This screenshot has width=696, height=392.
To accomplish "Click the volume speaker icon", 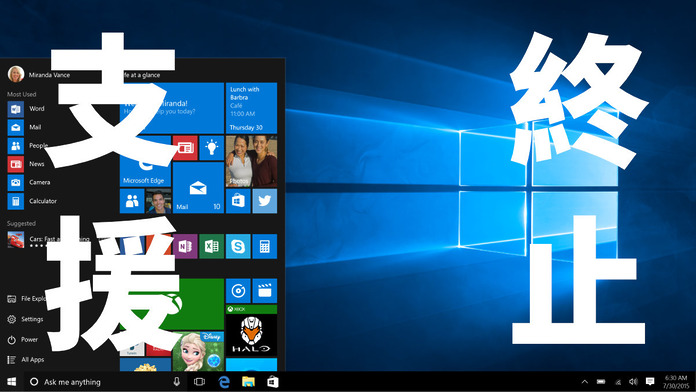I will pyautogui.click(x=633, y=382).
